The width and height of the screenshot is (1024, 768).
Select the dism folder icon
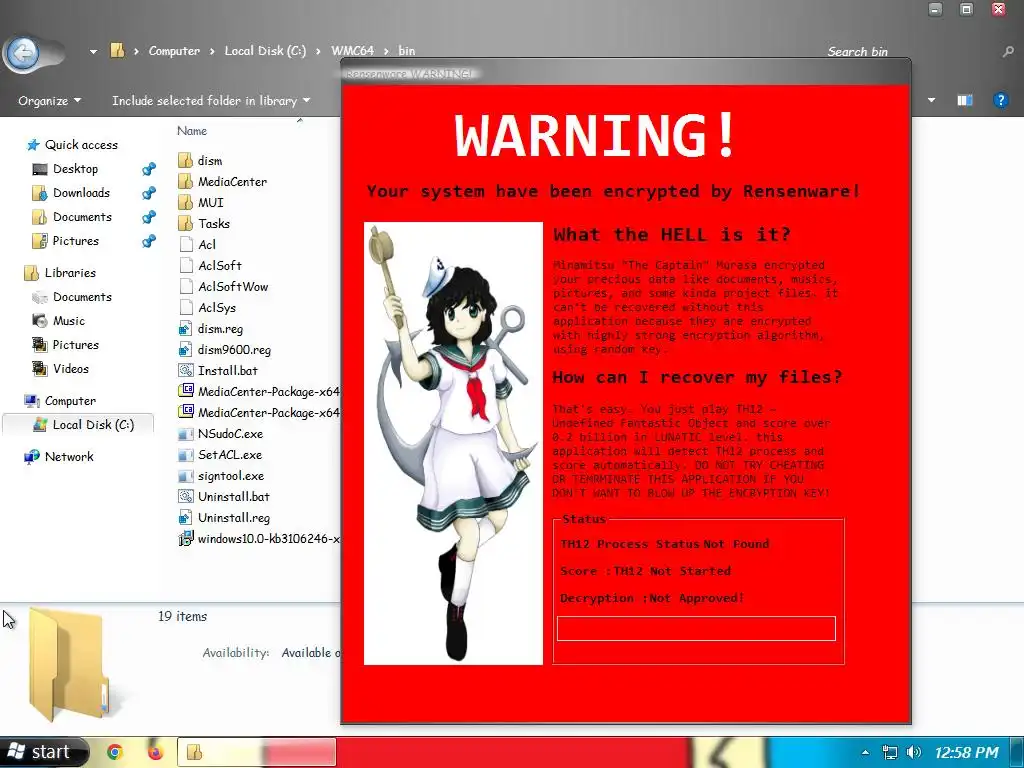185,161
